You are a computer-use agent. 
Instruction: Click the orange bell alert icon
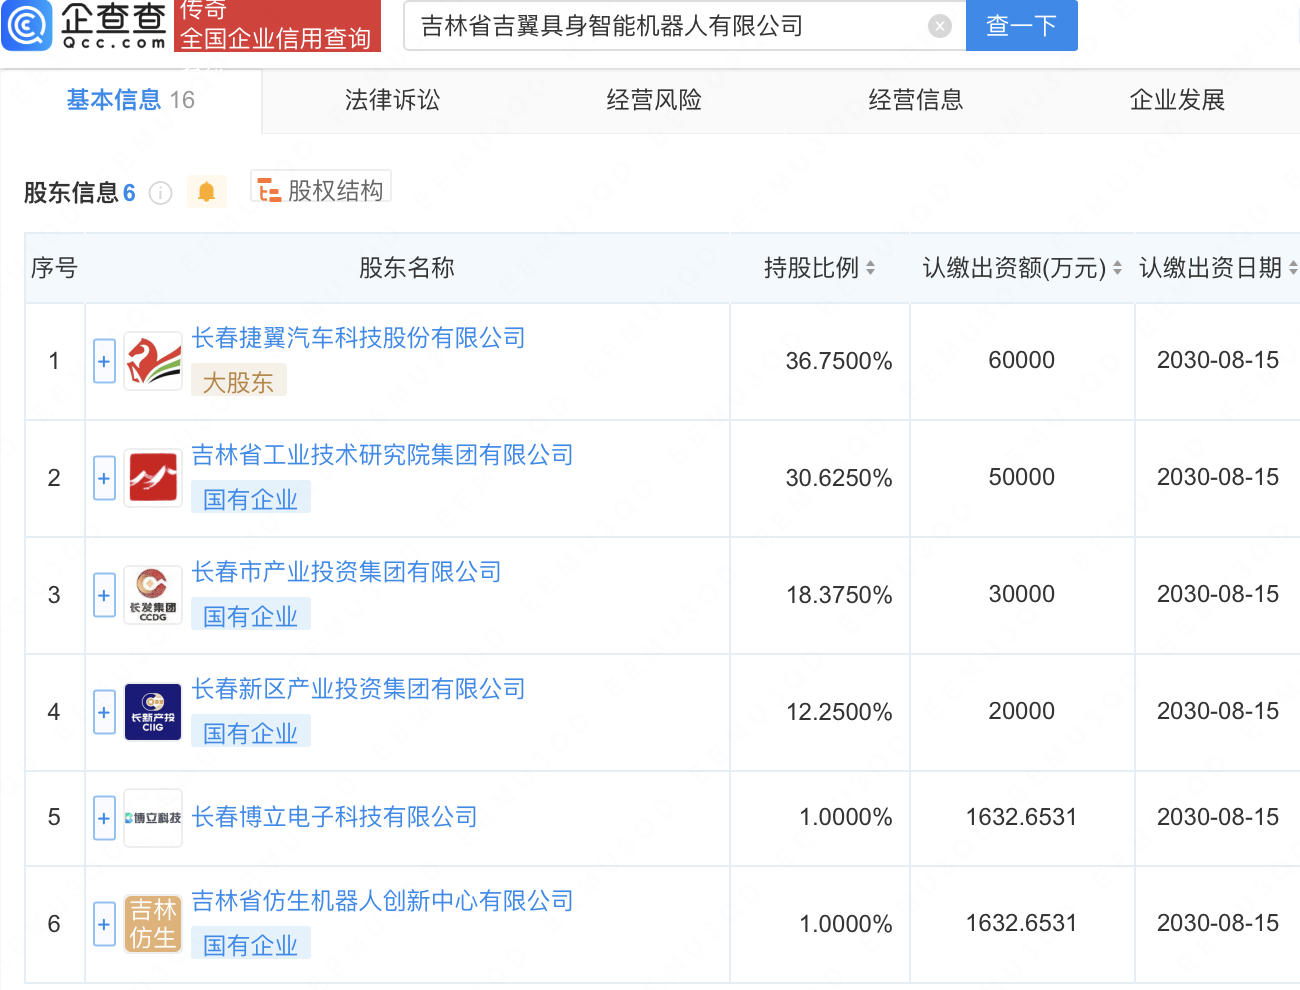pyautogui.click(x=206, y=191)
